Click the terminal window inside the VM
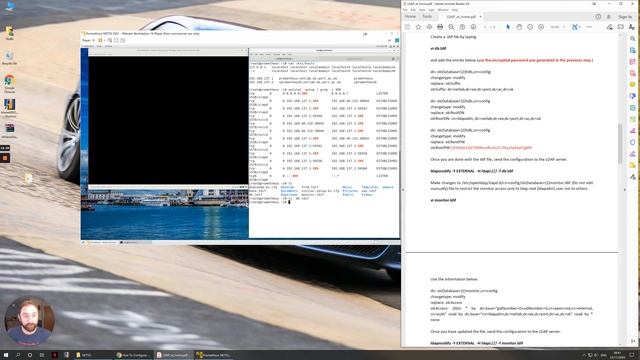 (x=324, y=143)
